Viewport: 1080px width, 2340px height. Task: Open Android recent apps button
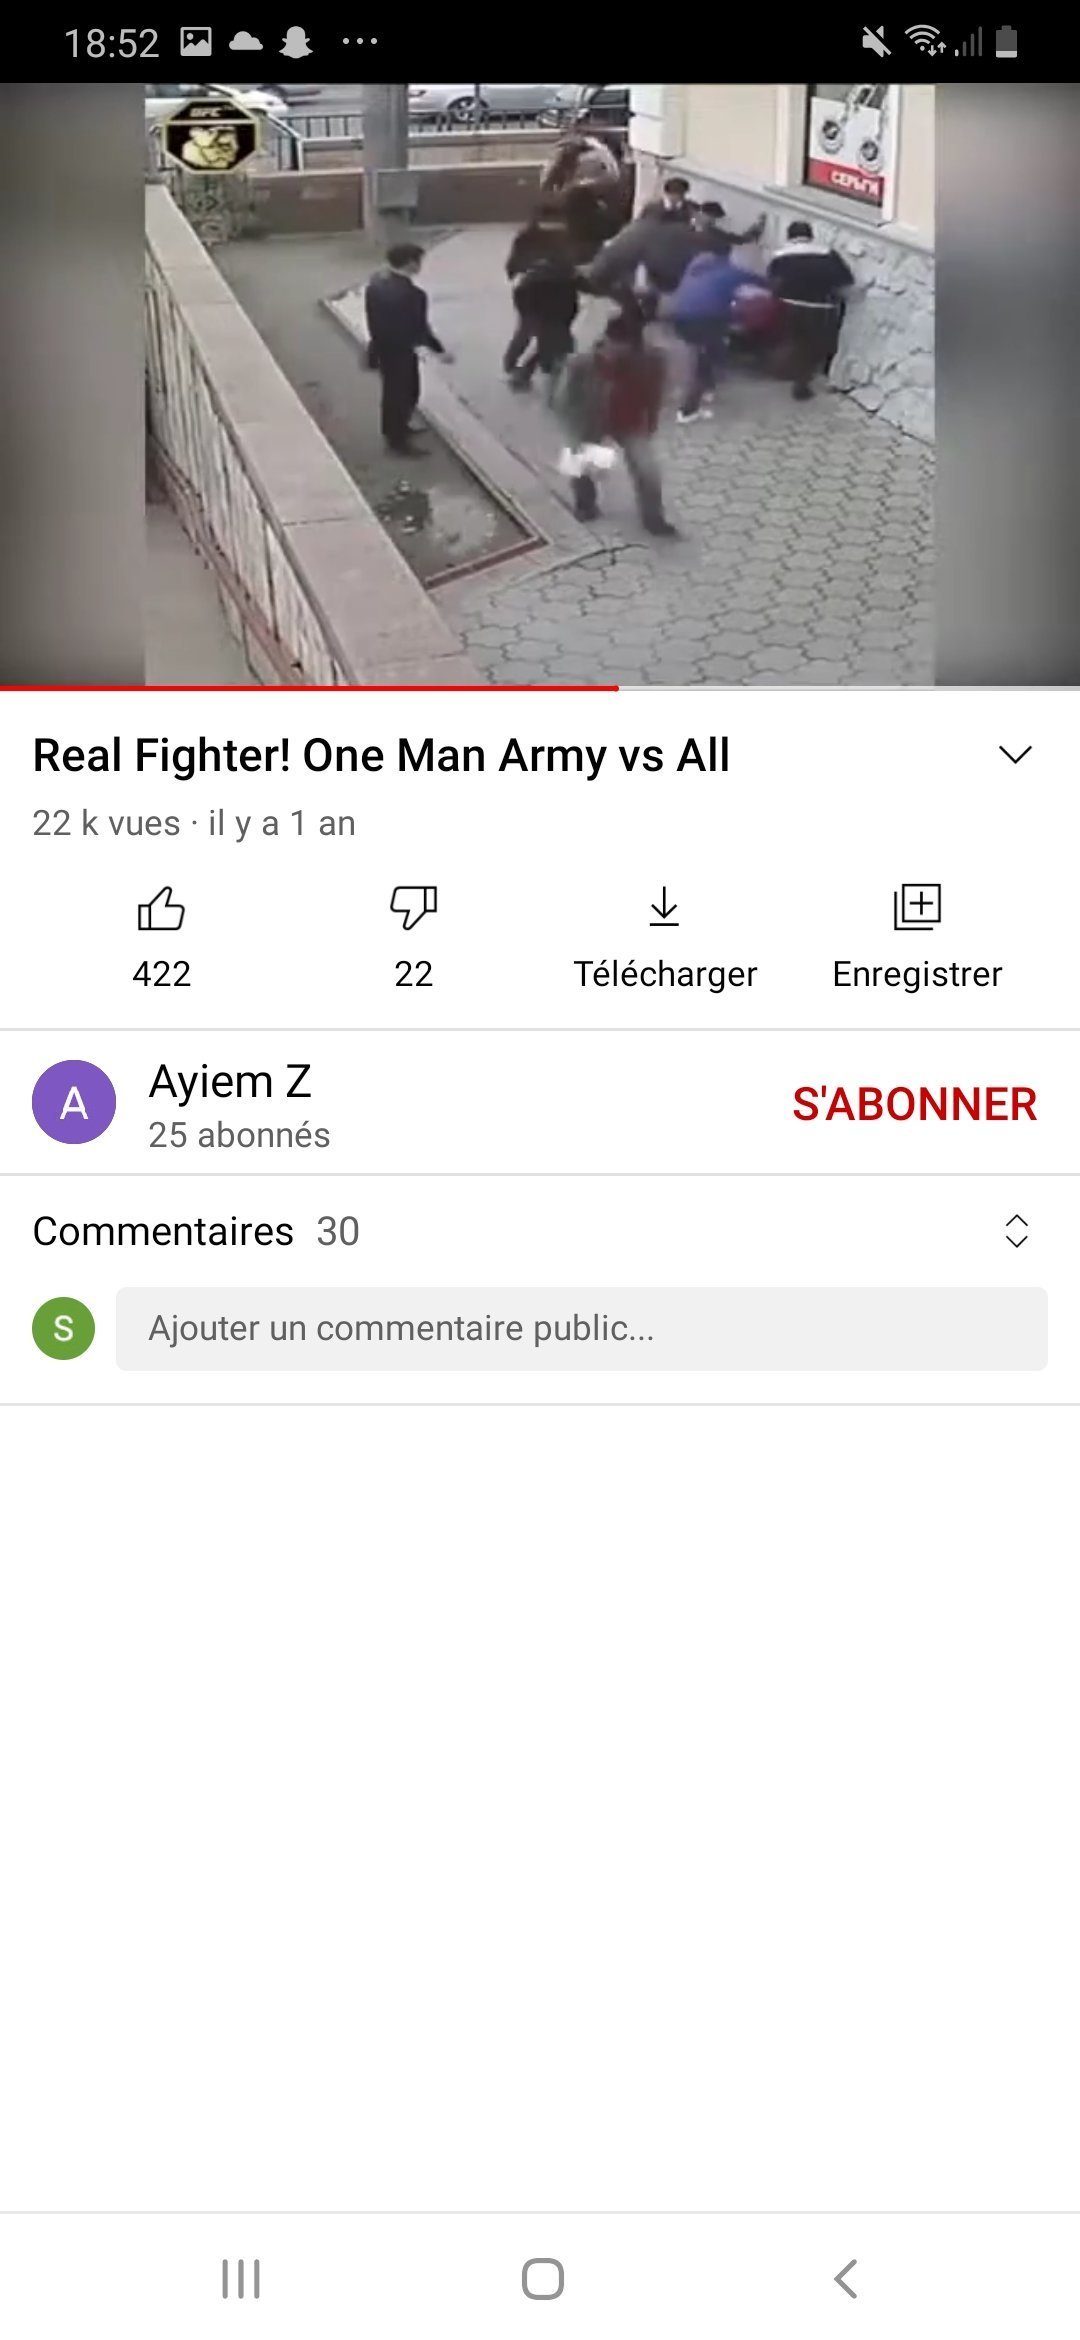pyautogui.click(x=241, y=2279)
